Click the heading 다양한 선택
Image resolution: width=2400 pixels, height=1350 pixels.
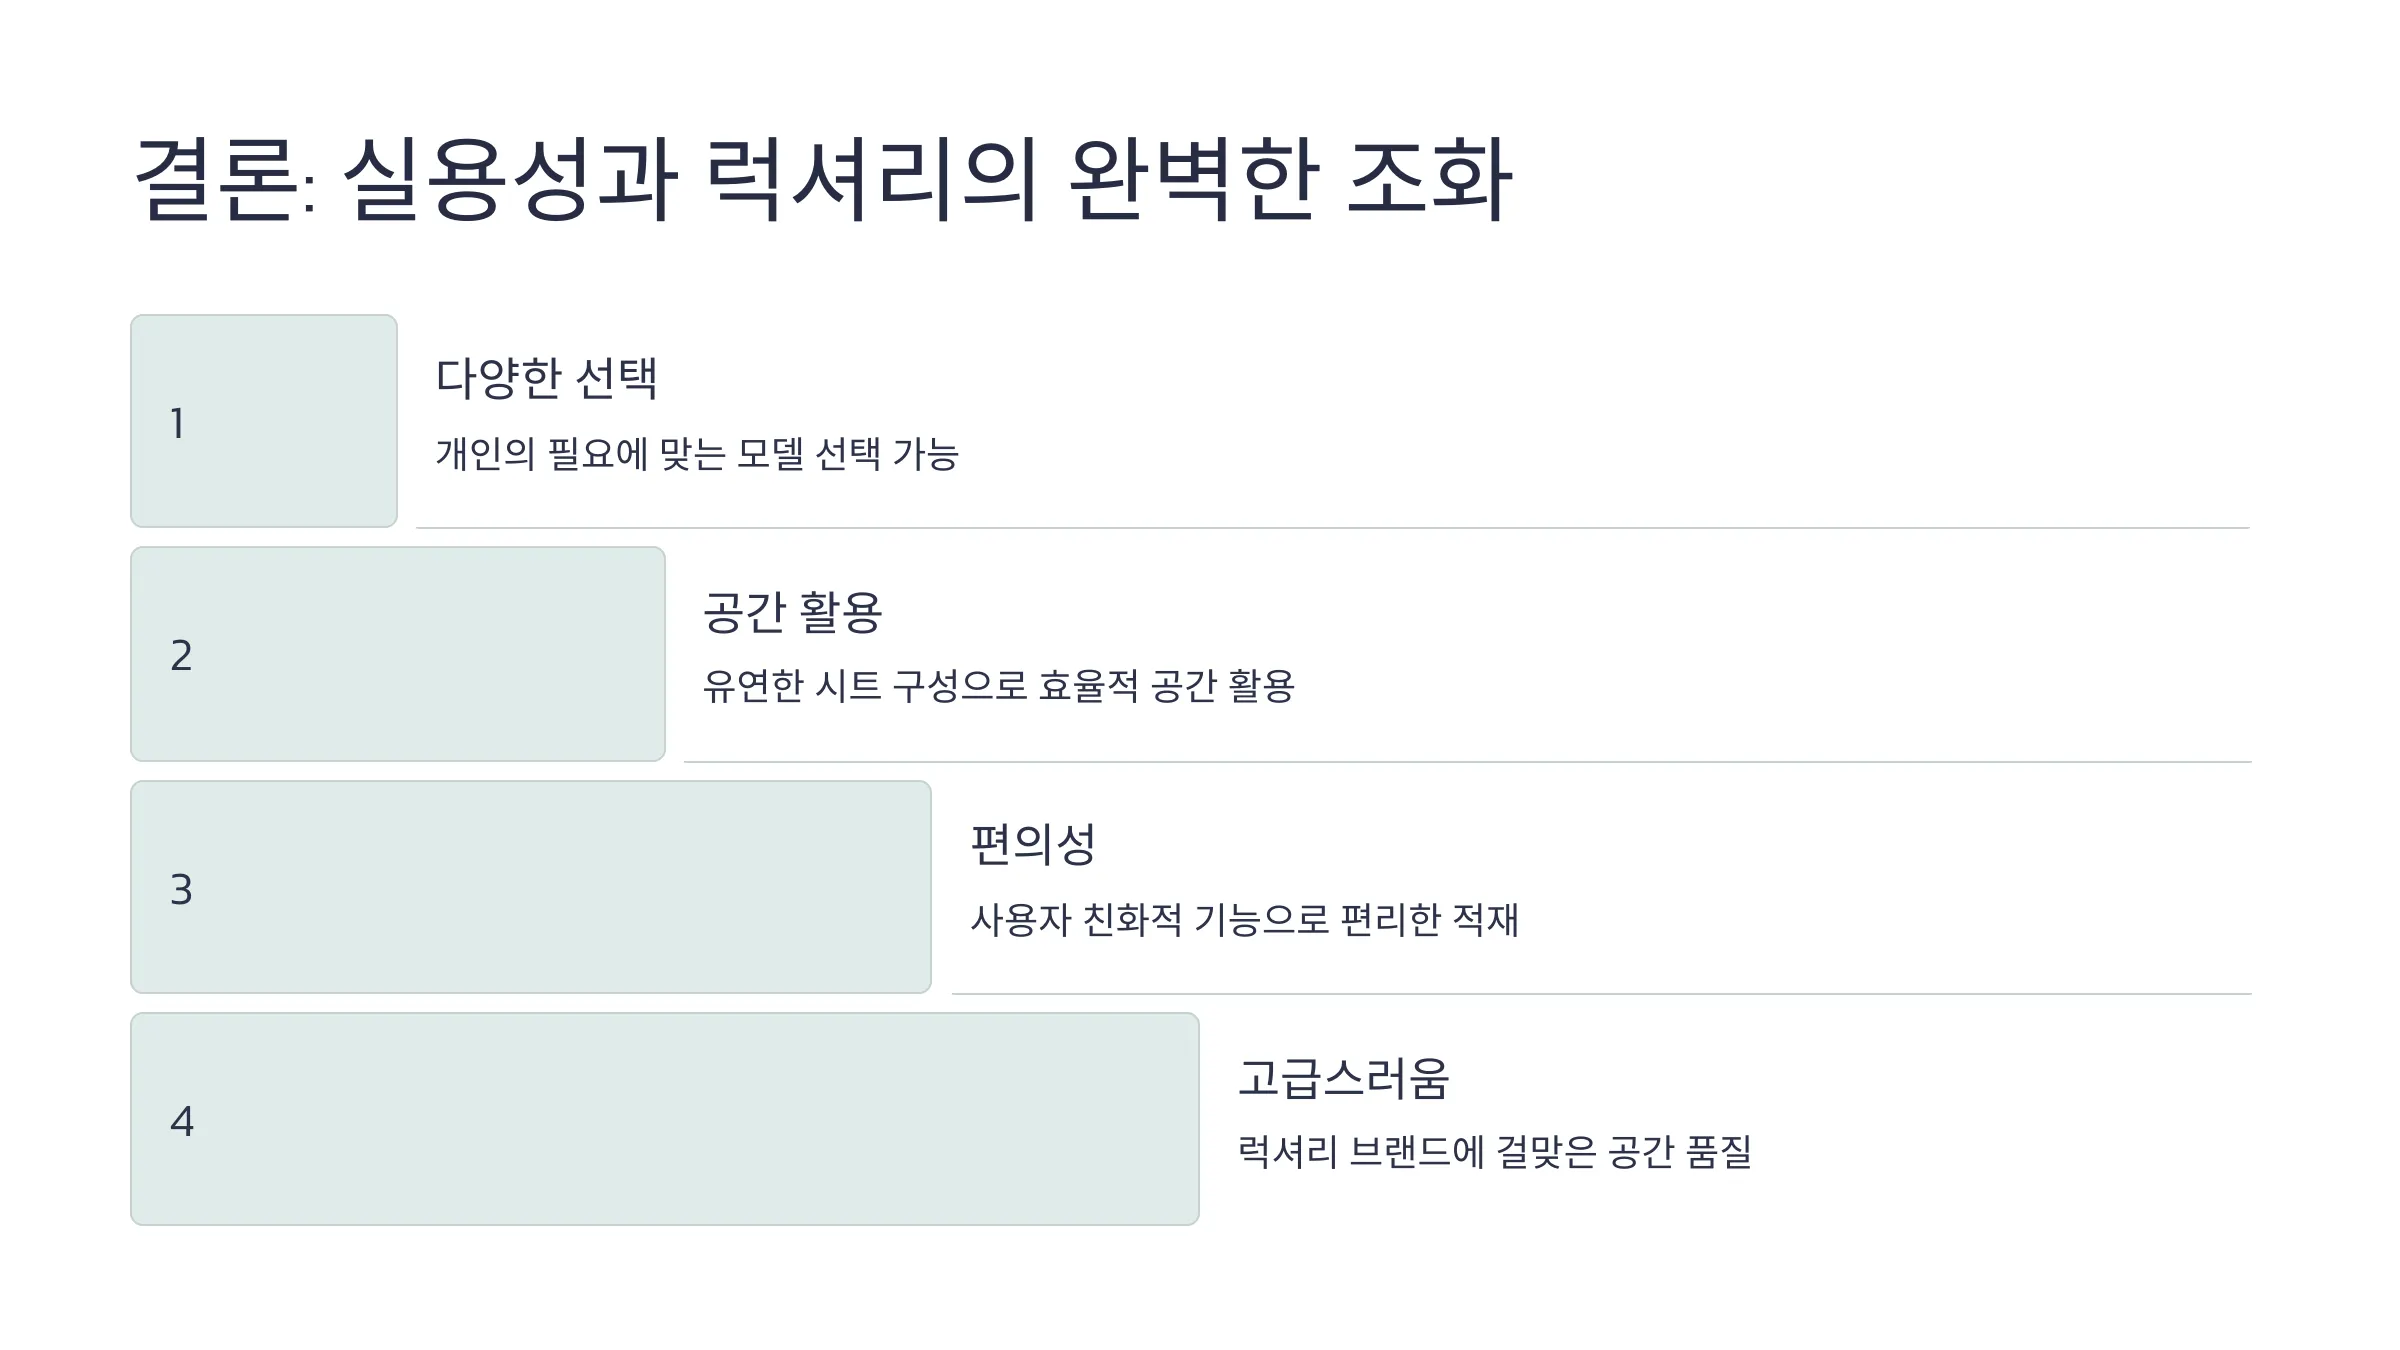pyautogui.click(x=547, y=378)
